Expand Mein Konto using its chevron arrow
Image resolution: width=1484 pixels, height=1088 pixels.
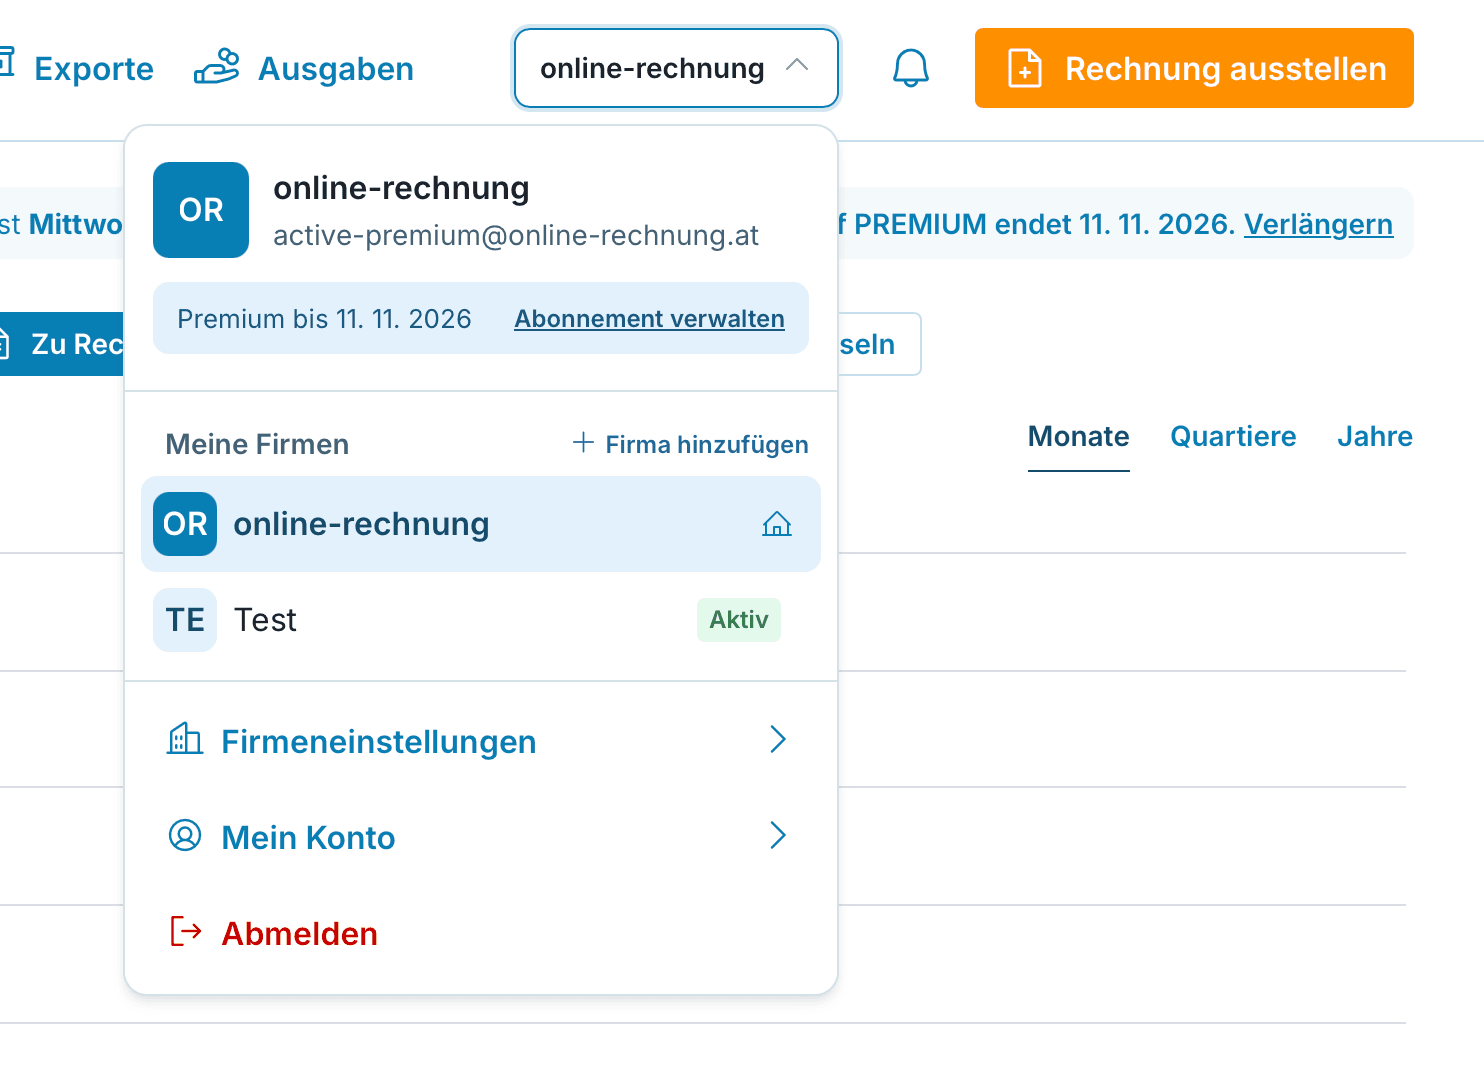point(778,835)
